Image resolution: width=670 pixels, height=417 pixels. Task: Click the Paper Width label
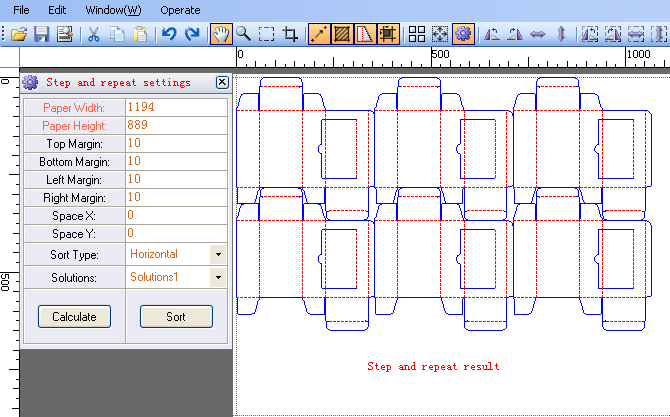(74, 108)
